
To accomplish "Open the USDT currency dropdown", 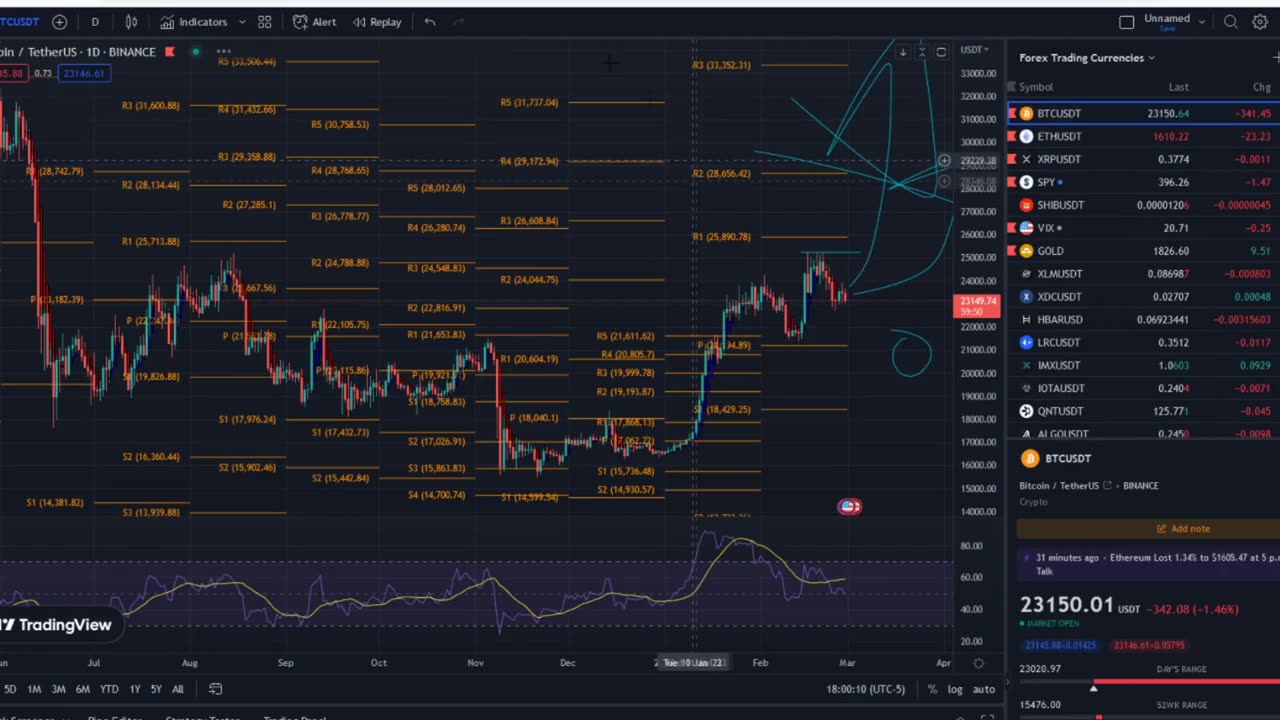I will pyautogui.click(x=975, y=50).
